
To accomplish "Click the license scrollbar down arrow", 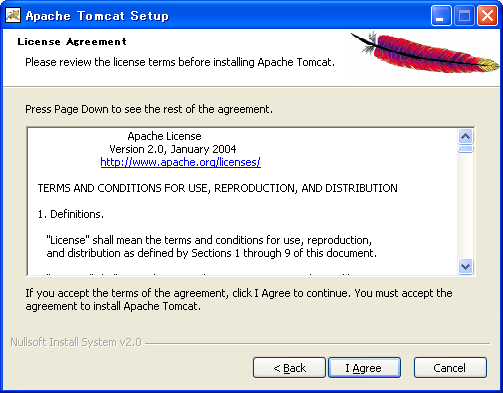I will tap(465, 266).
